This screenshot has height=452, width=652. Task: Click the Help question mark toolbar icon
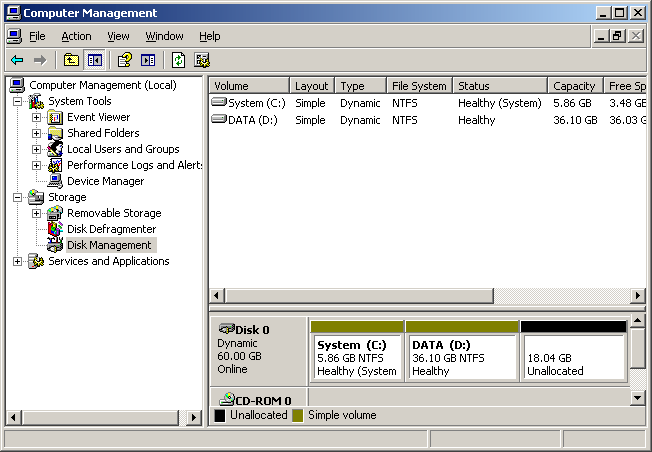click(x=125, y=60)
